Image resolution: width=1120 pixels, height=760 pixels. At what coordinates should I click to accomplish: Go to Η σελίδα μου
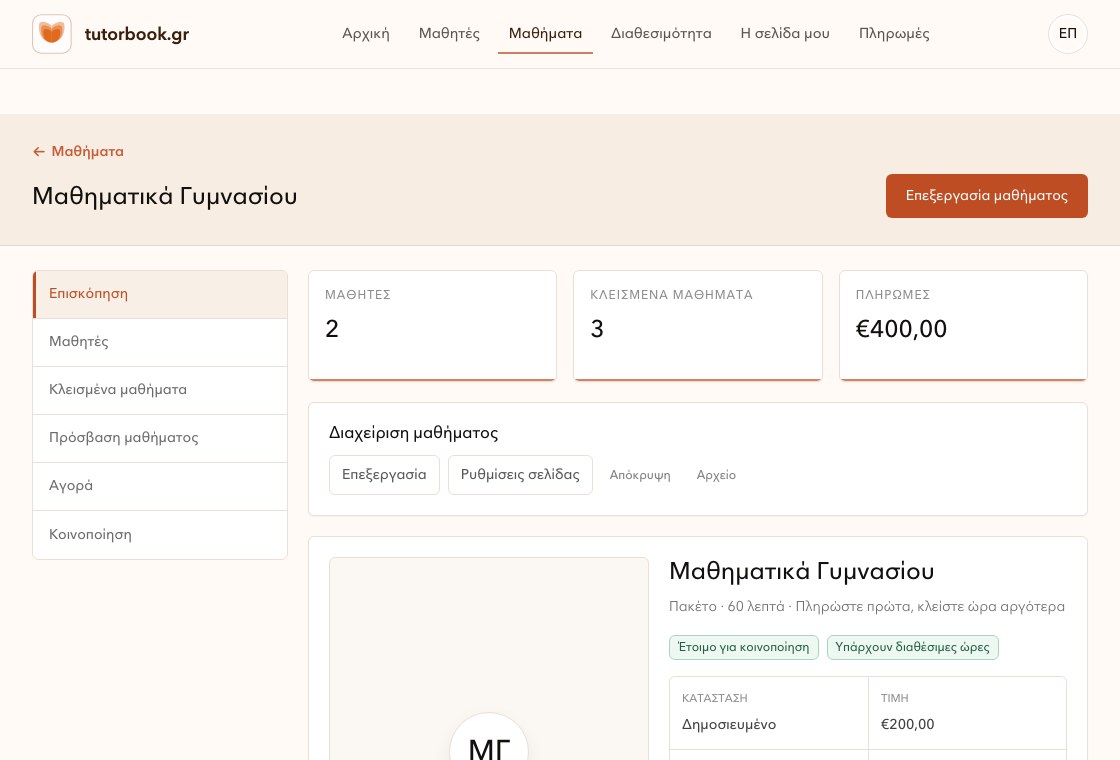click(x=785, y=34)
